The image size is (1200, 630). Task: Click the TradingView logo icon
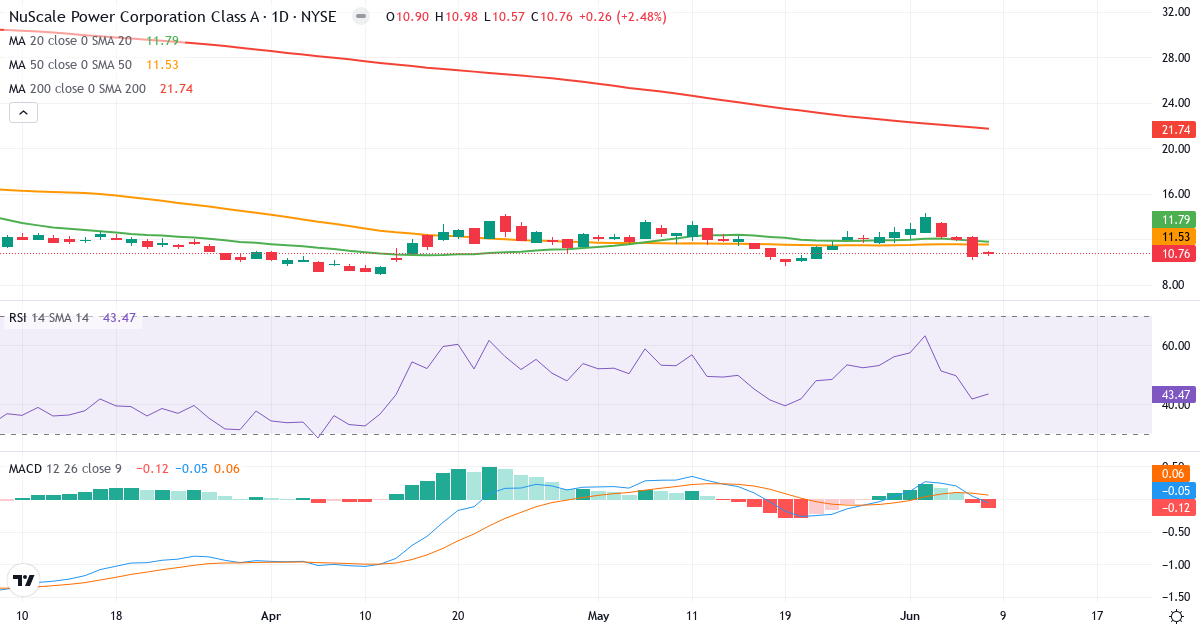[23, 580]
